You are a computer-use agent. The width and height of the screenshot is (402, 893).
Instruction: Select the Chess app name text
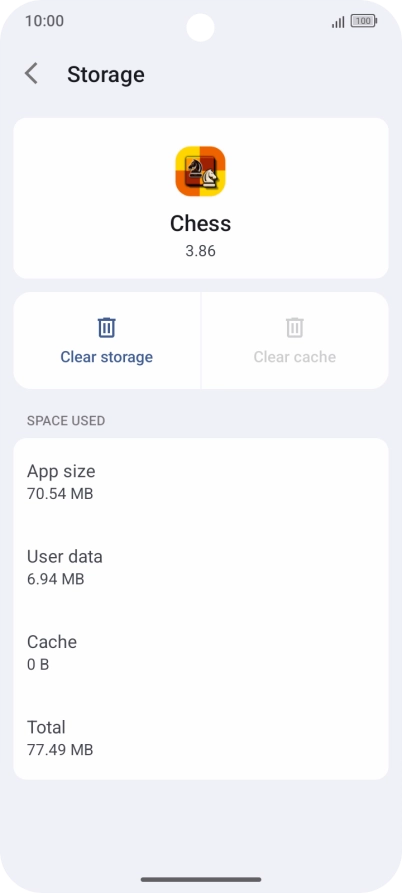coord(200,223)
